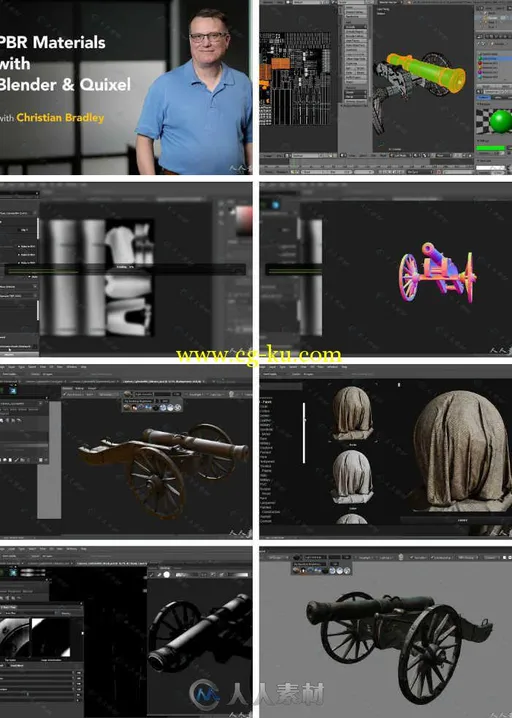The image size is (512, 718).
Task: Click first sphere in the gray-background cannon popup
Action: [x=296, y=571]
